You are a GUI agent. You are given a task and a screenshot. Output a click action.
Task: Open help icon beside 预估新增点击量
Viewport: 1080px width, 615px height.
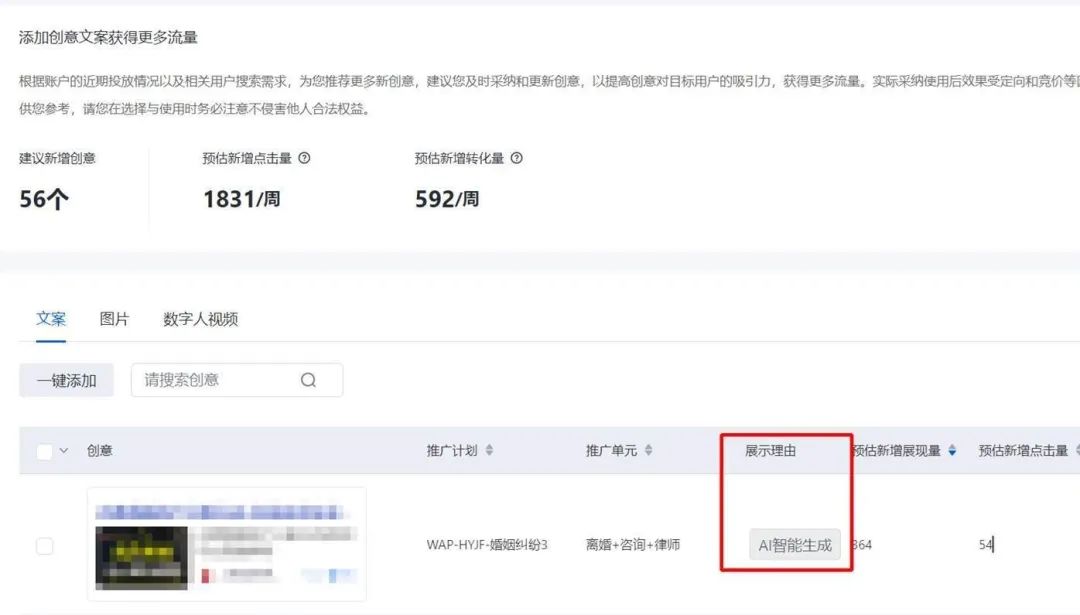click(x=304, y=158)
